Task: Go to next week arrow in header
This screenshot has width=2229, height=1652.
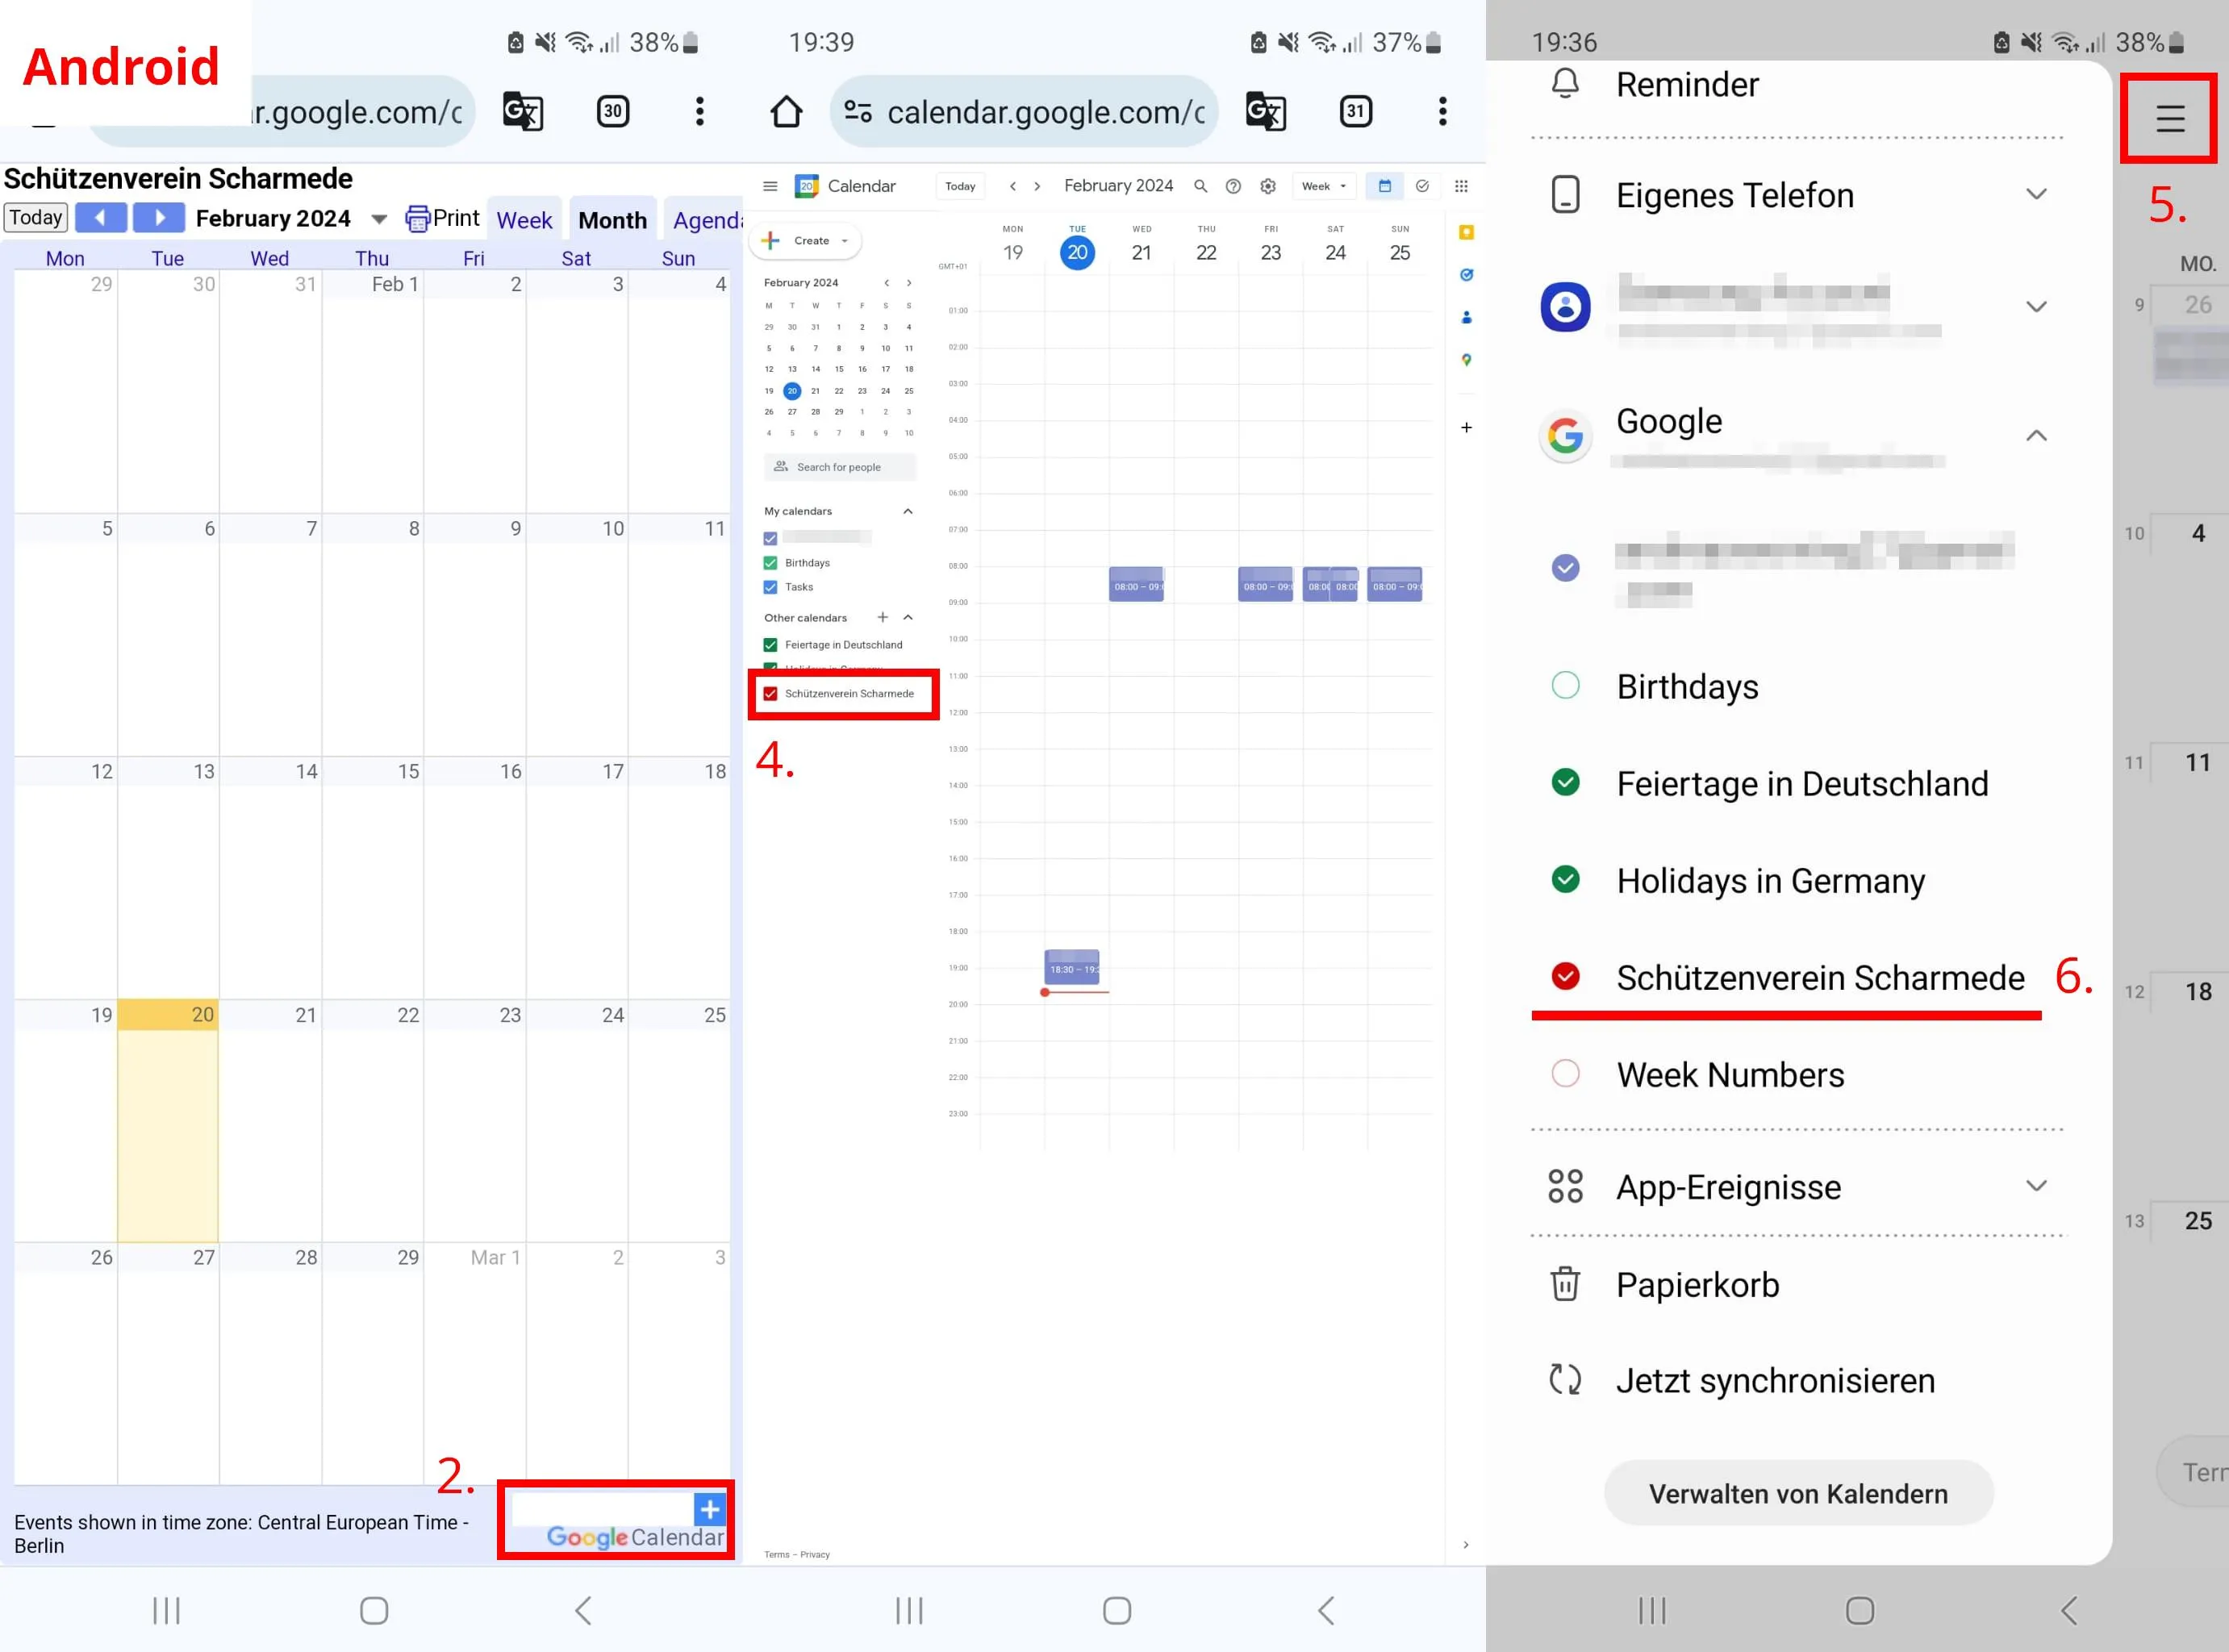Action: point(1037,186)
